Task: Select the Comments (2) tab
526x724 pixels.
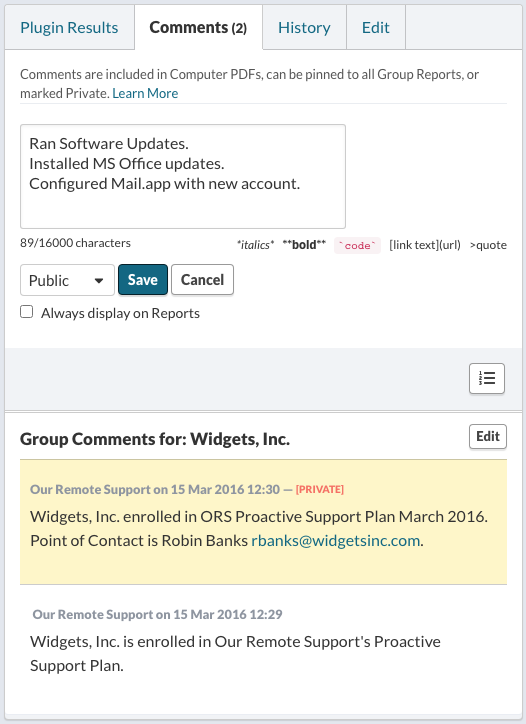Action: pos(198,28)
